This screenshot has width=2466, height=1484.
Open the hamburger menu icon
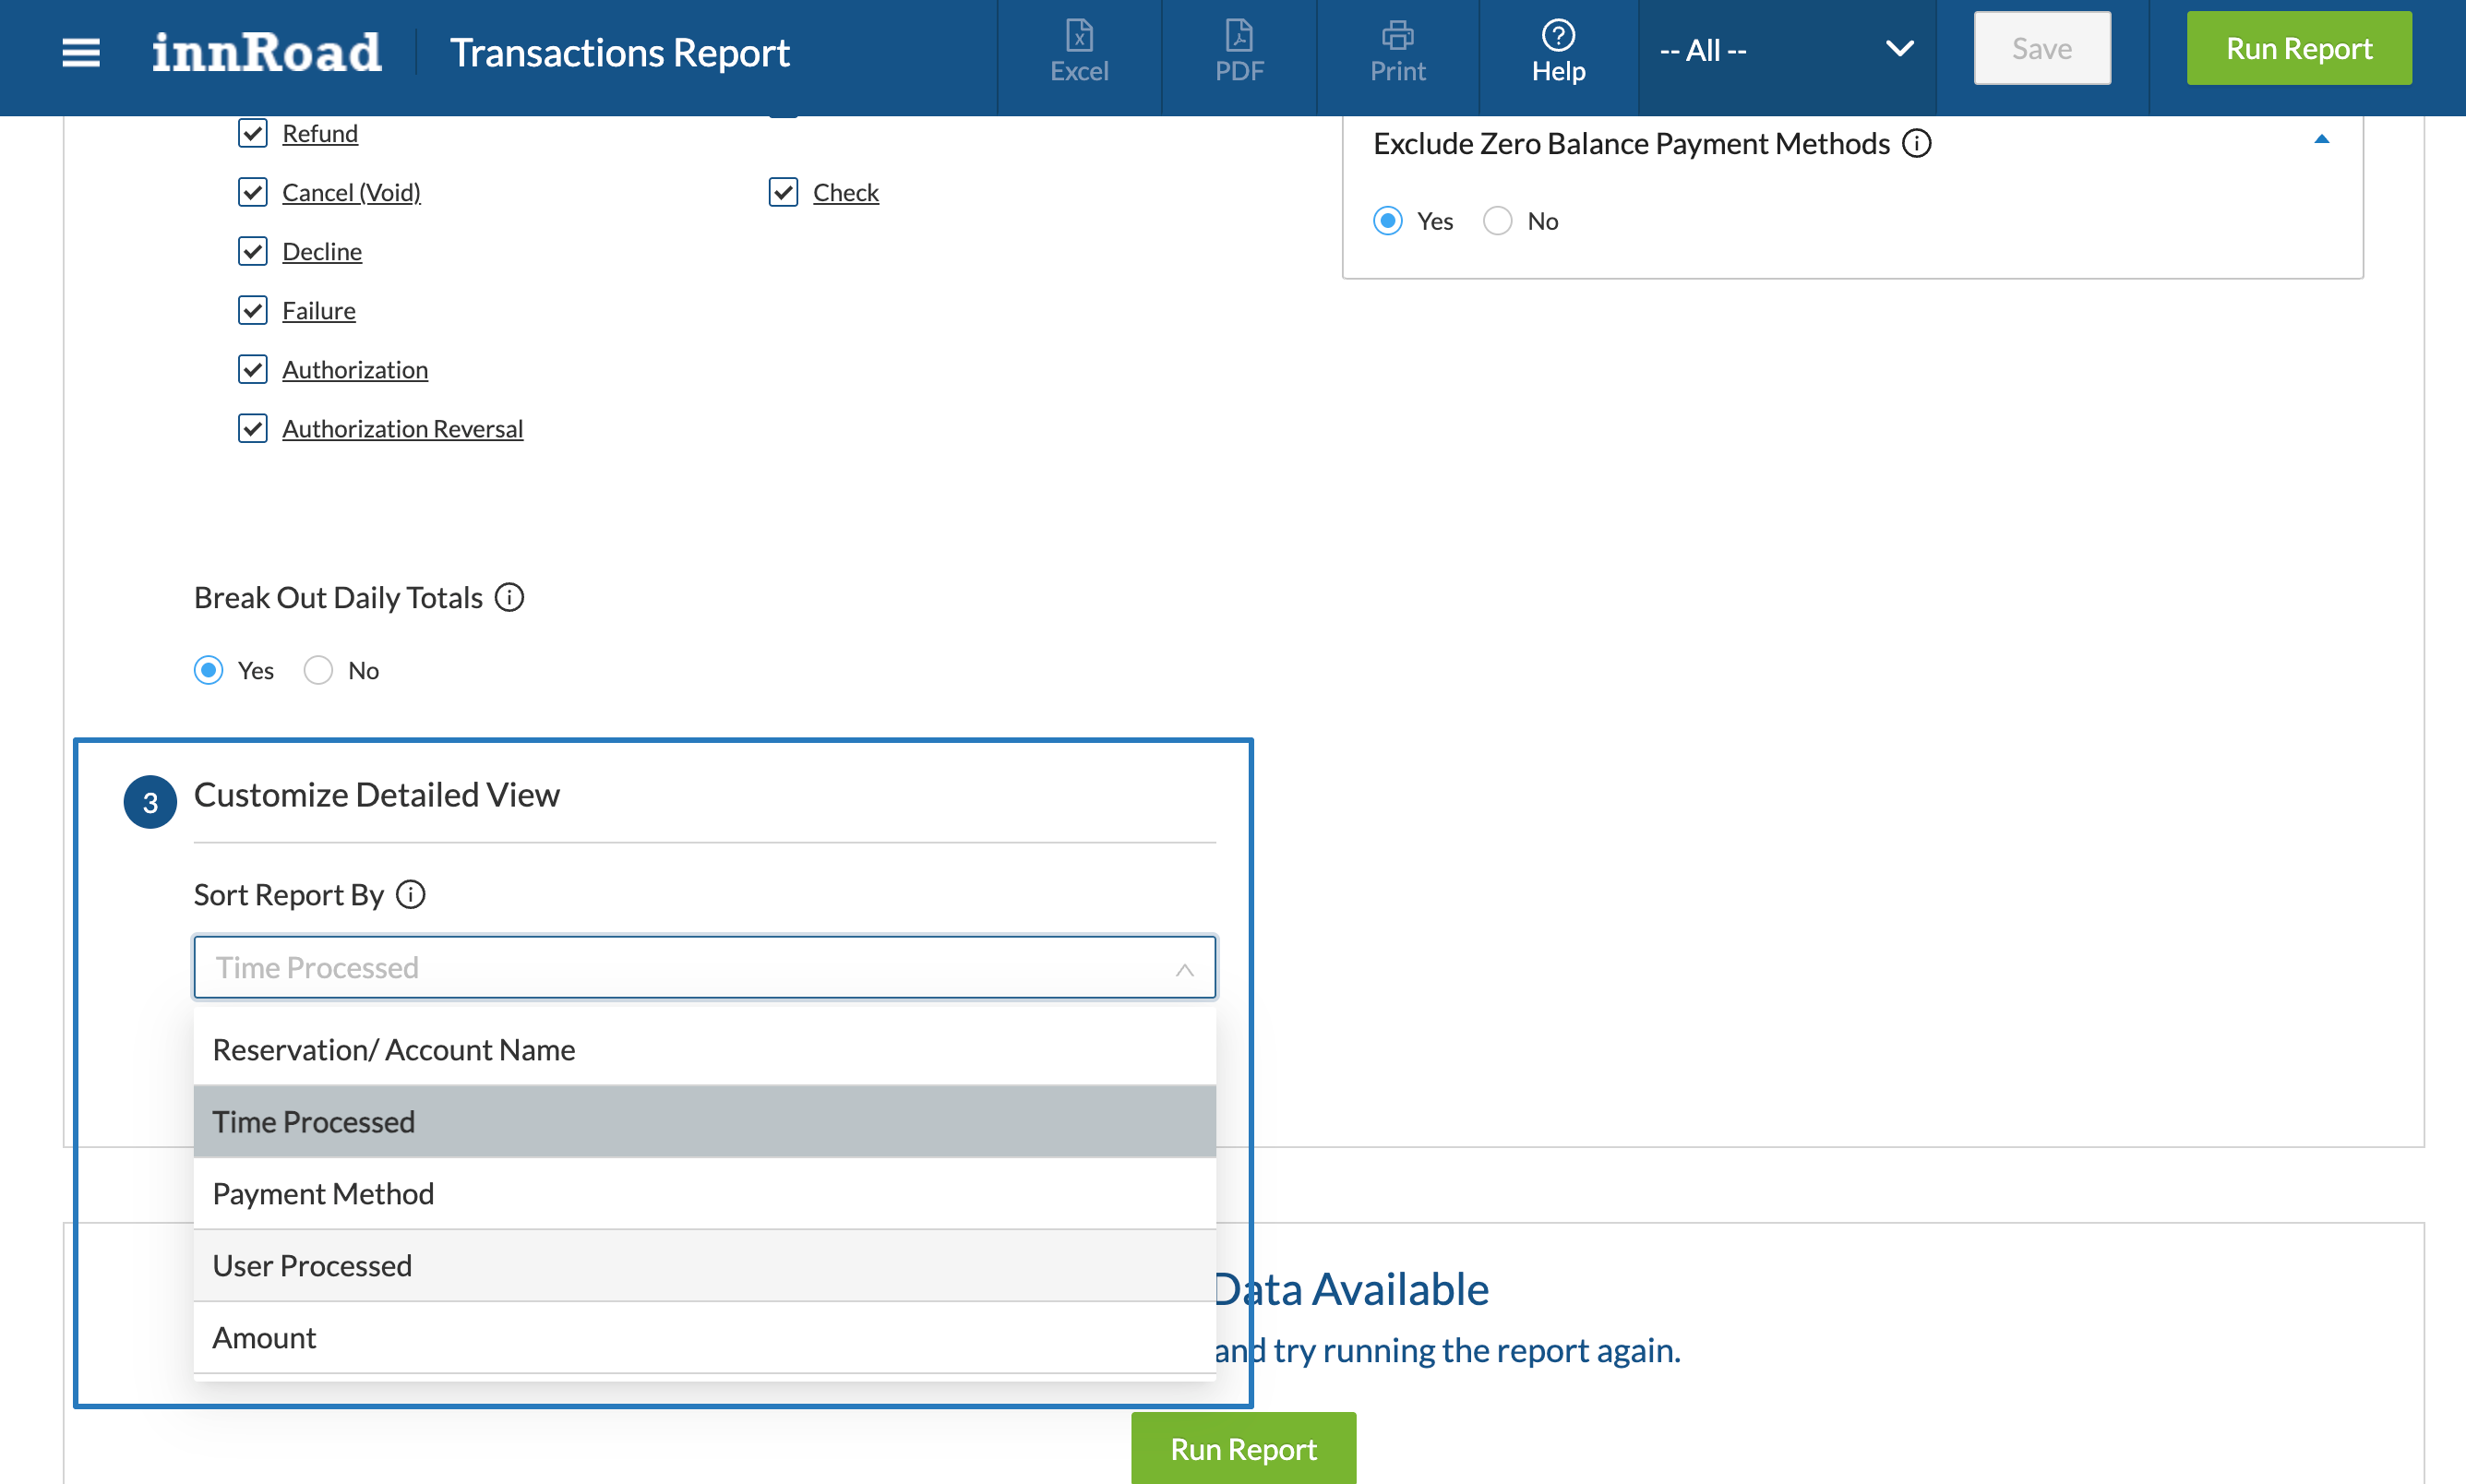tap(81, 52)
